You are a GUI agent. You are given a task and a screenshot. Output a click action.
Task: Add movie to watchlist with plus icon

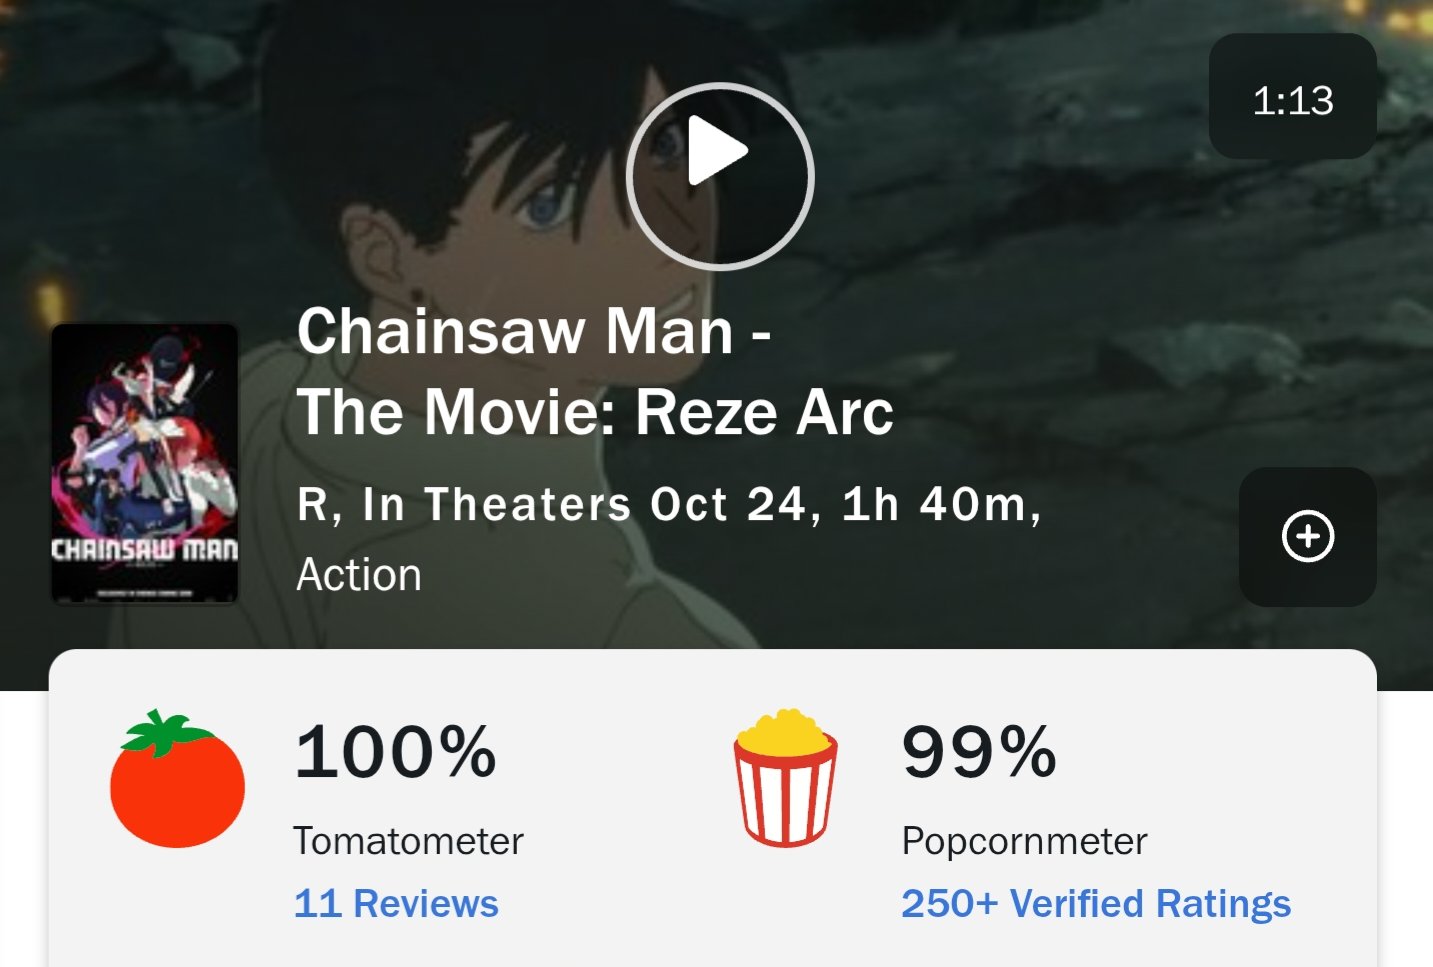[1307, 536]
